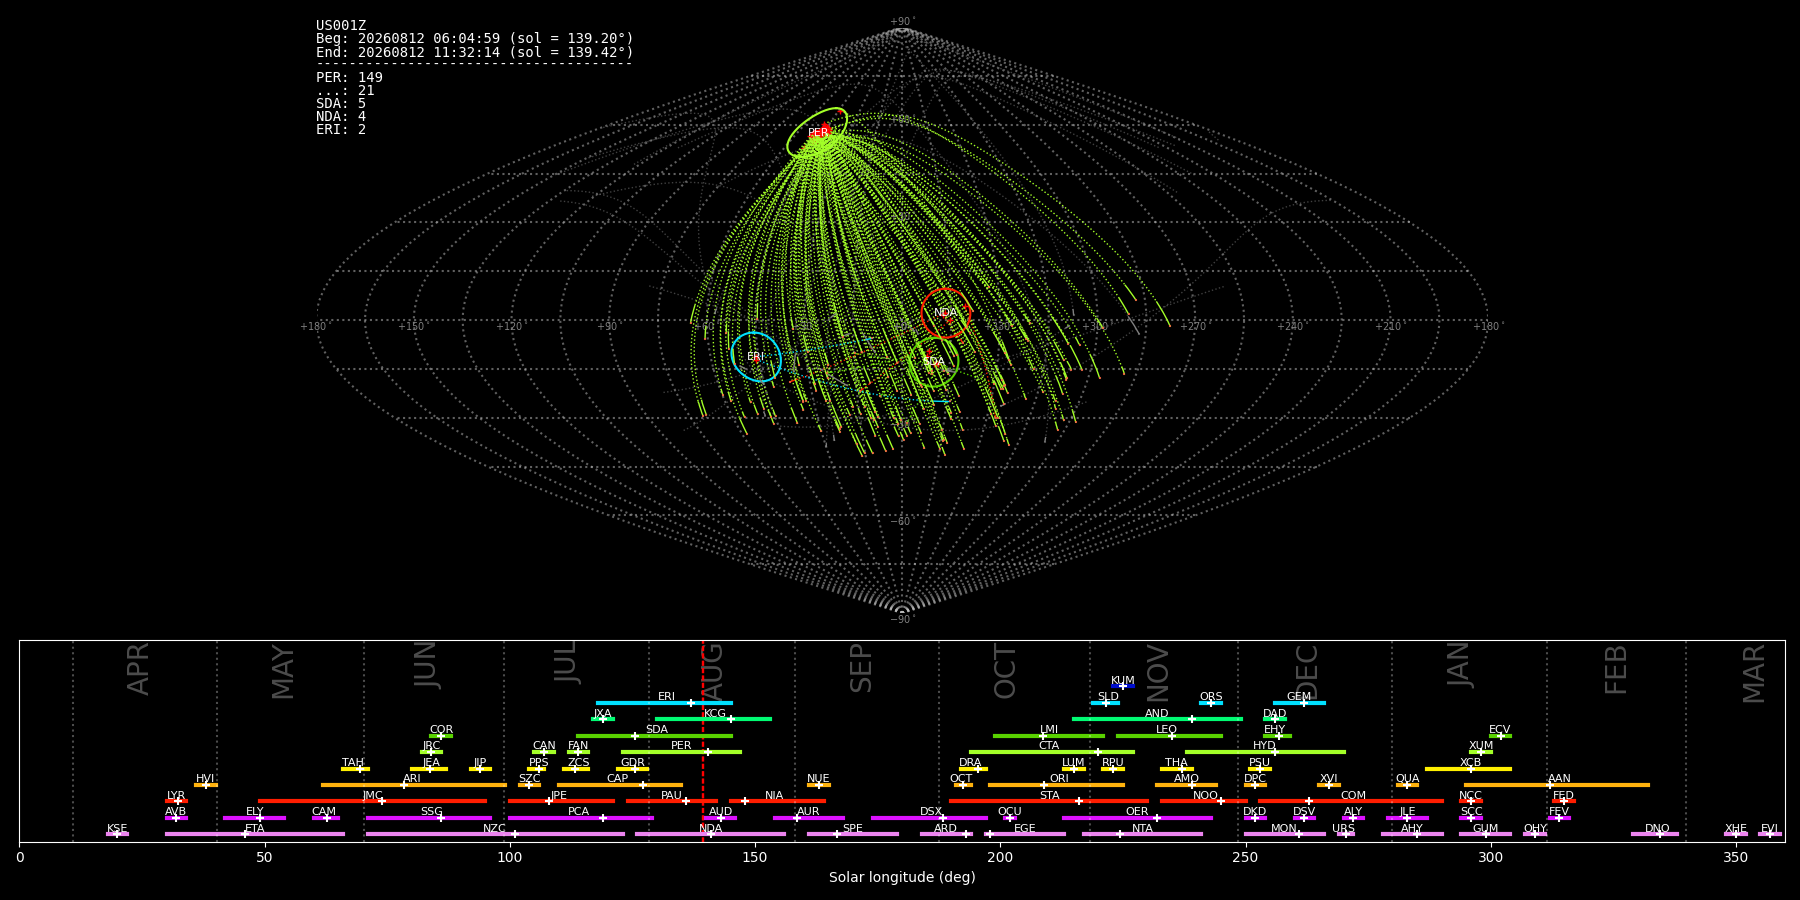Select the PER radiant ellipse on map

tap(817, 133)
